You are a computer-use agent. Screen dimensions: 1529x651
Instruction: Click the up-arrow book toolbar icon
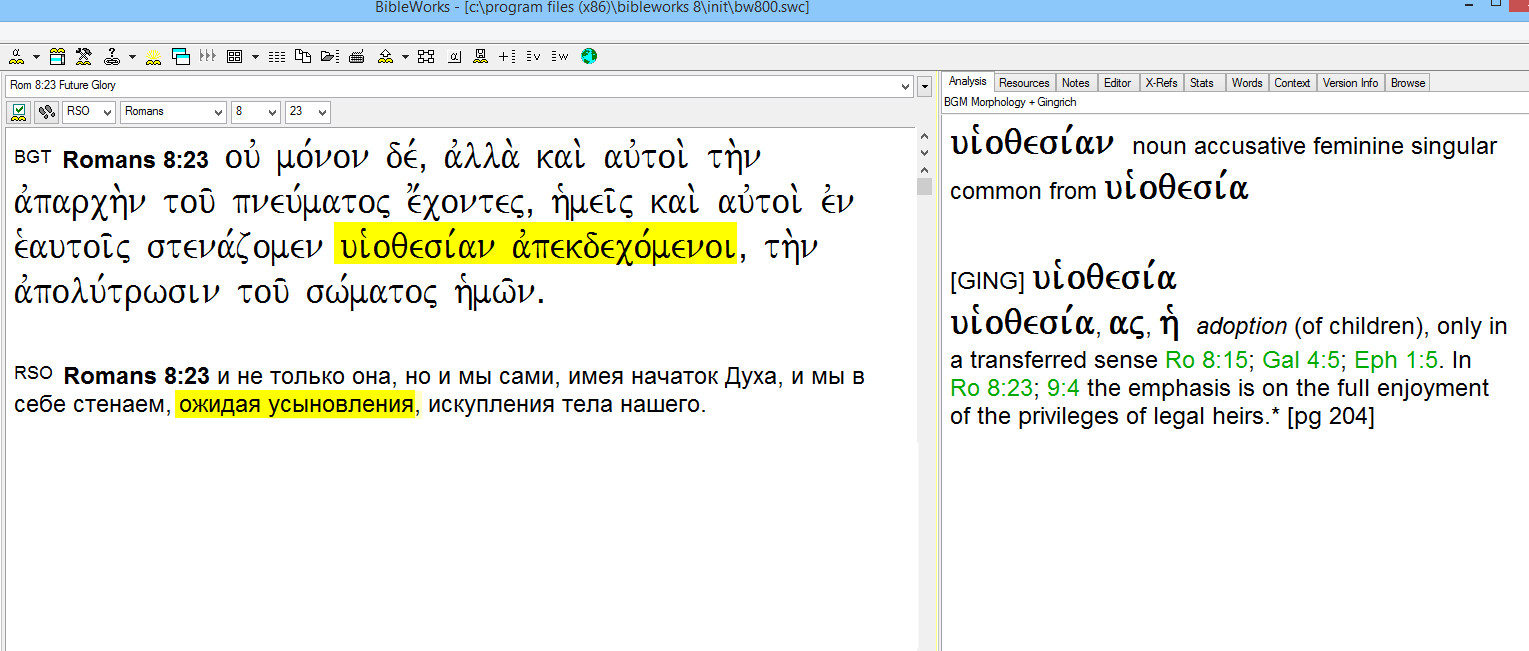tap(385, 56)
